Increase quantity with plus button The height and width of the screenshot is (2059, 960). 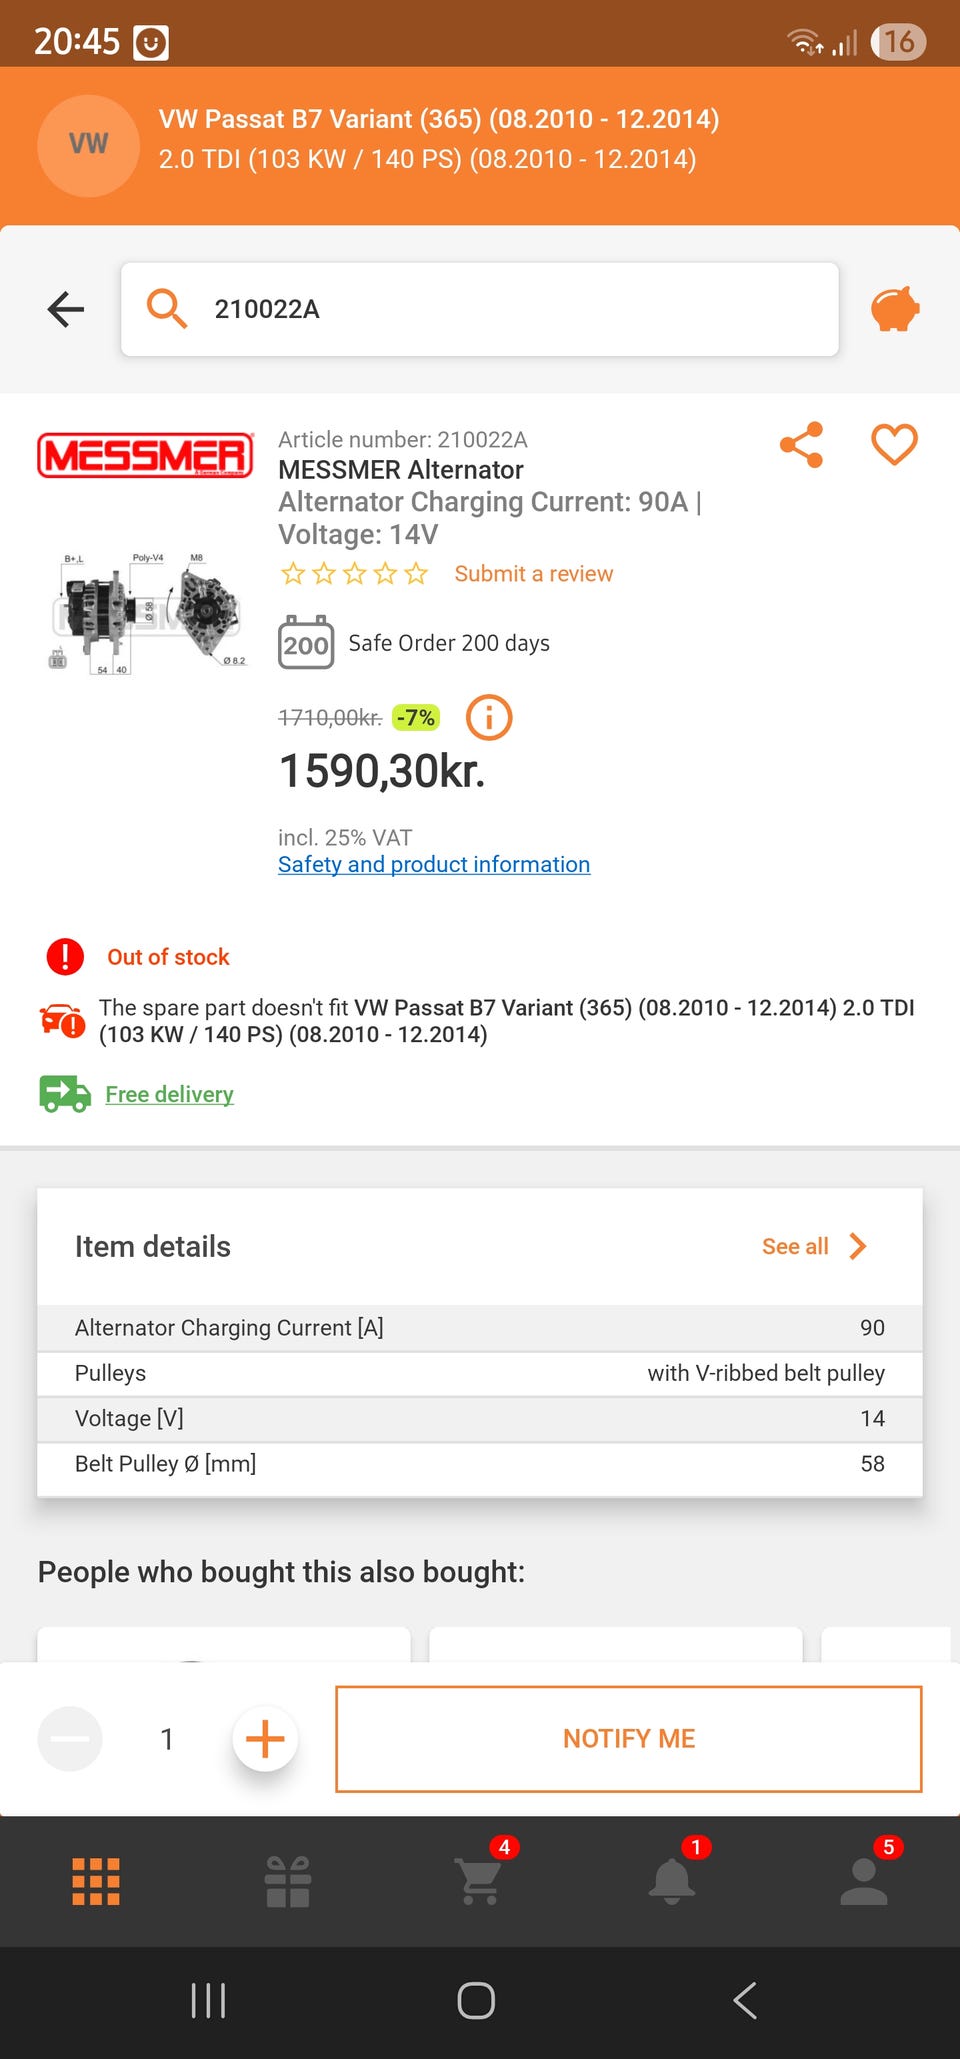coord(265,1739)
